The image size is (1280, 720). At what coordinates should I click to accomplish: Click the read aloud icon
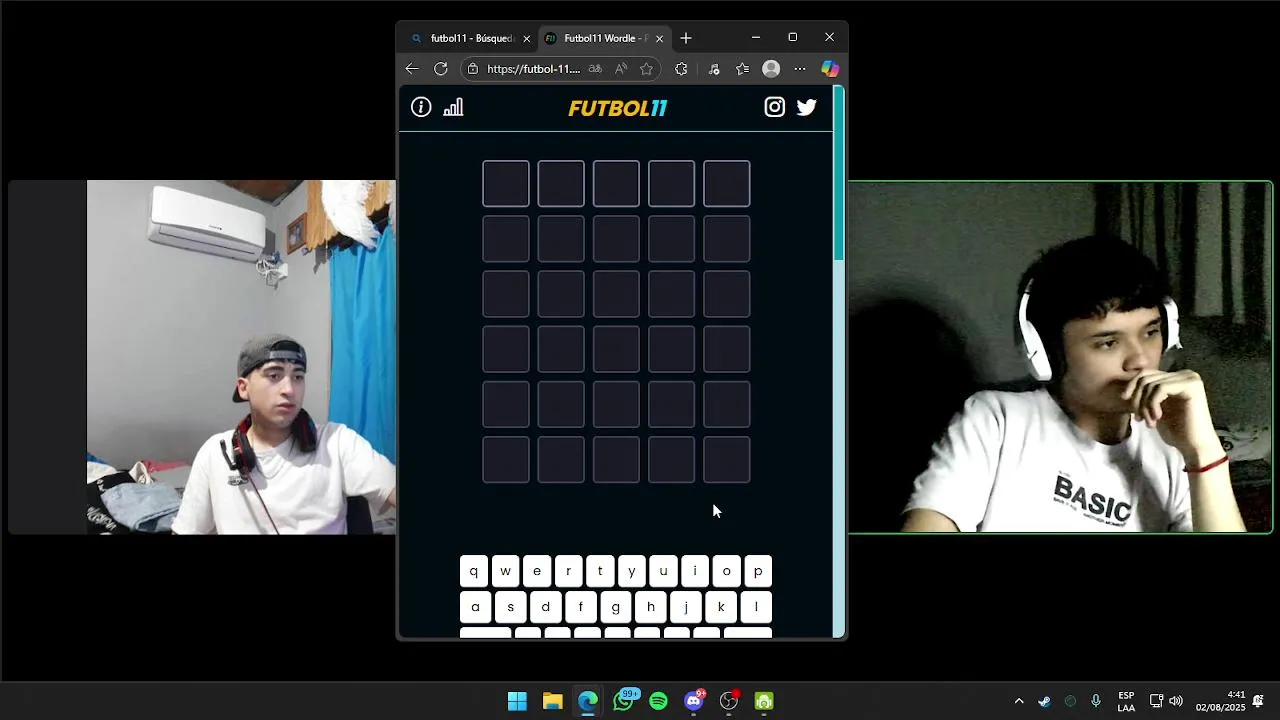621,69
